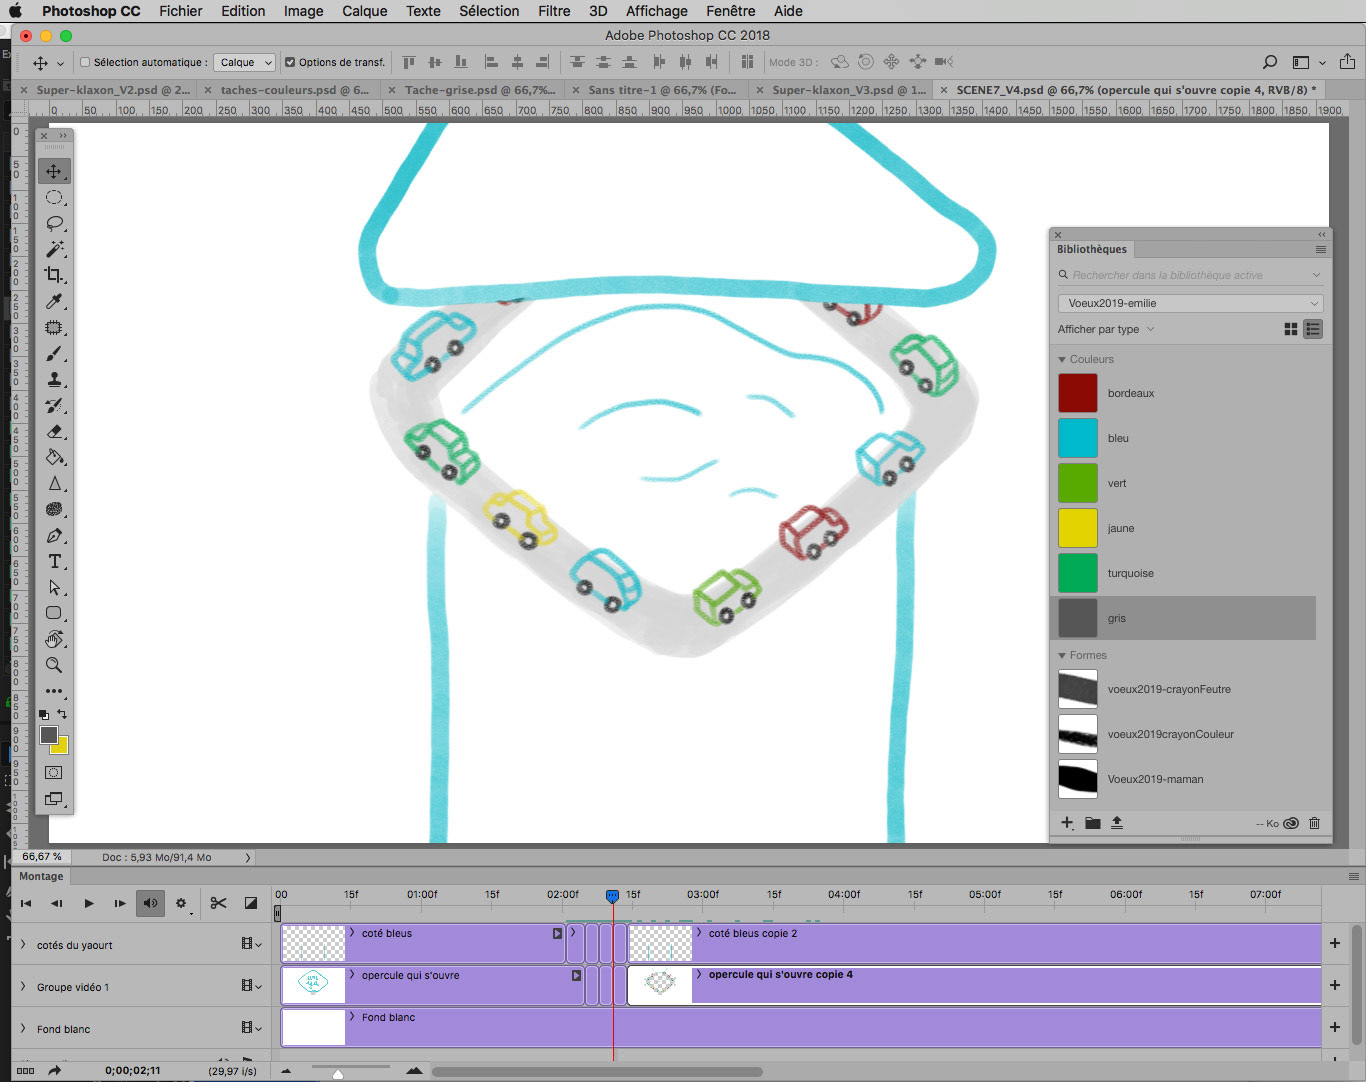Mute audio playback in timeline
The height and width of the screenshot is (1082, 1366).
pos(150,903)
